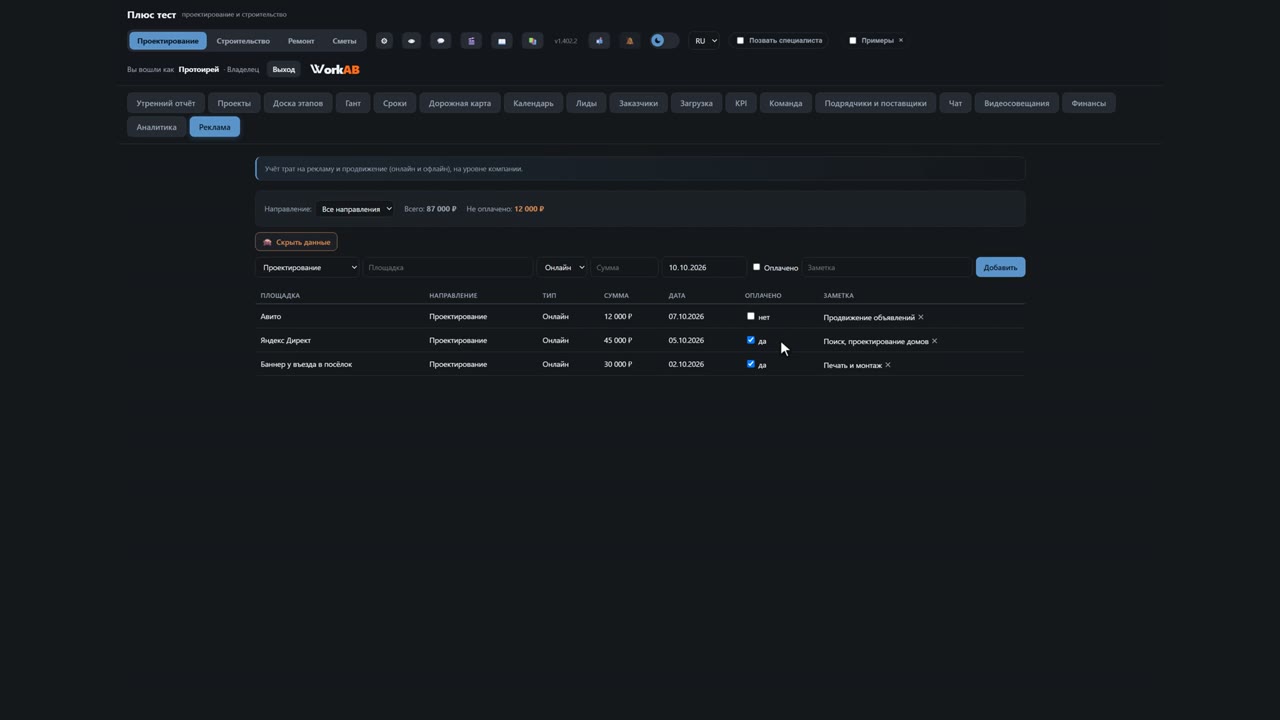
Task: Open the Дорожная карта tab
Action: [460, 103]
